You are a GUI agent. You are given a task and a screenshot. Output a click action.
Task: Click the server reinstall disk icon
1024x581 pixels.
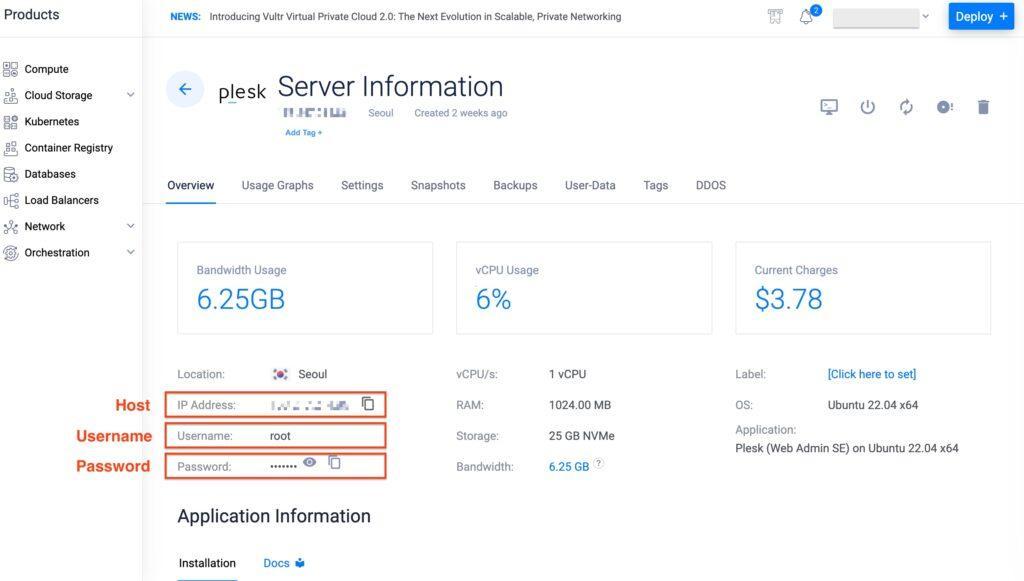pyautogui.click(x=944, y=106)
